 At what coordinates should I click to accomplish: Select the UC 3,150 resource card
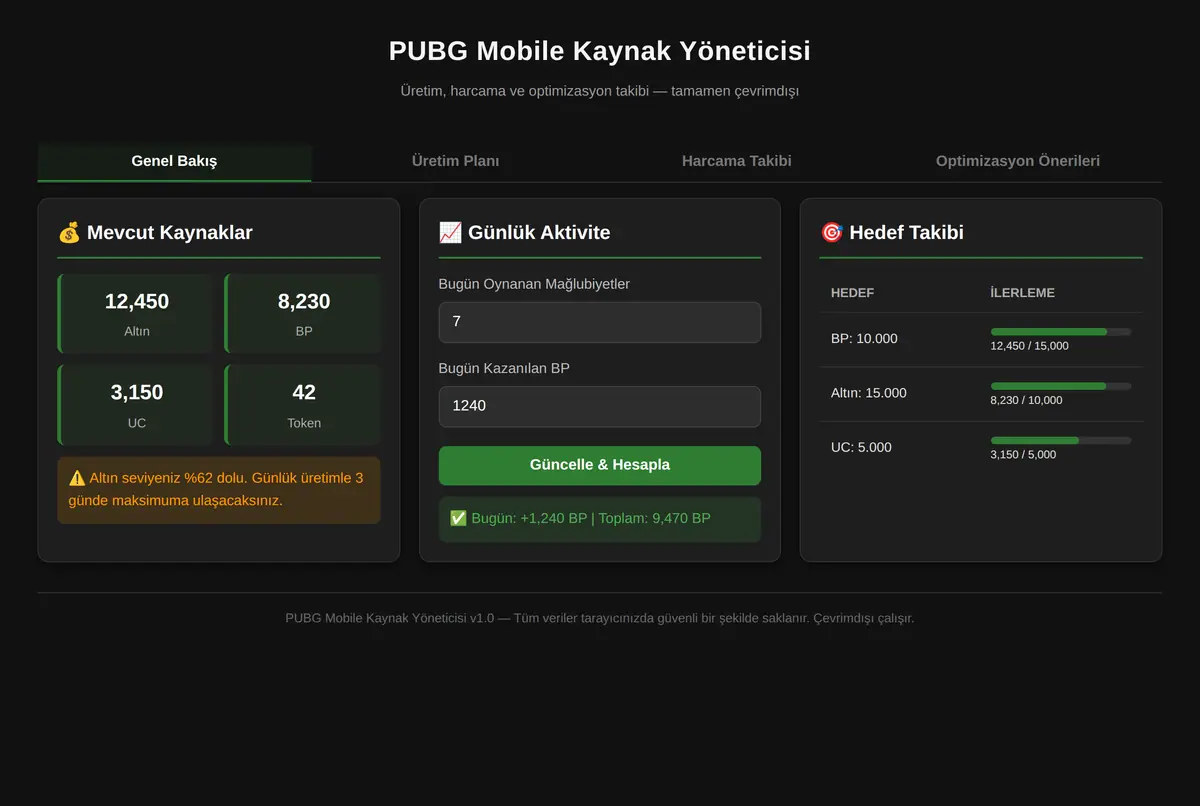click(x=136, y=405)
